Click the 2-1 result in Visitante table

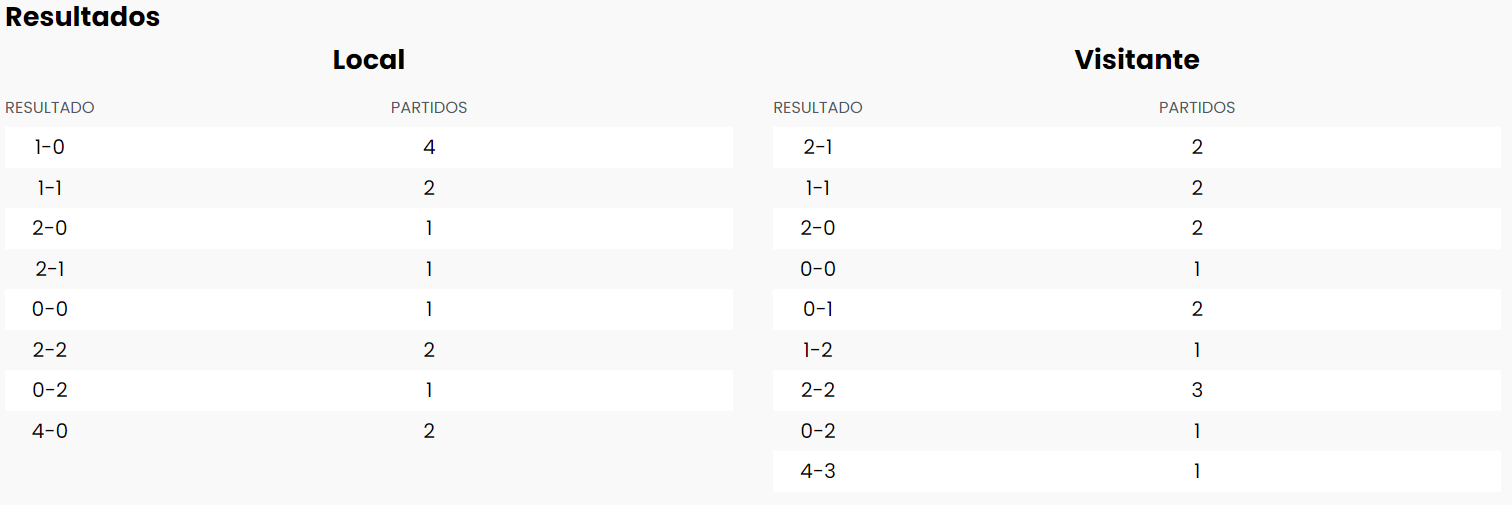(818, 147)
